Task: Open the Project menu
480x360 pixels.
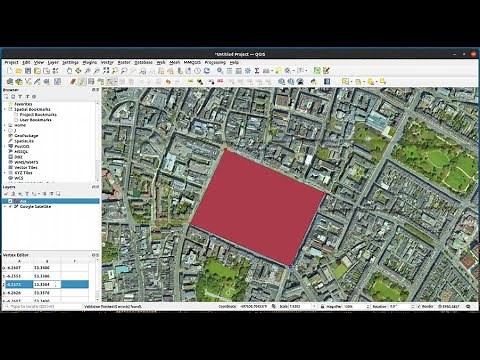Action: [11, 62]
